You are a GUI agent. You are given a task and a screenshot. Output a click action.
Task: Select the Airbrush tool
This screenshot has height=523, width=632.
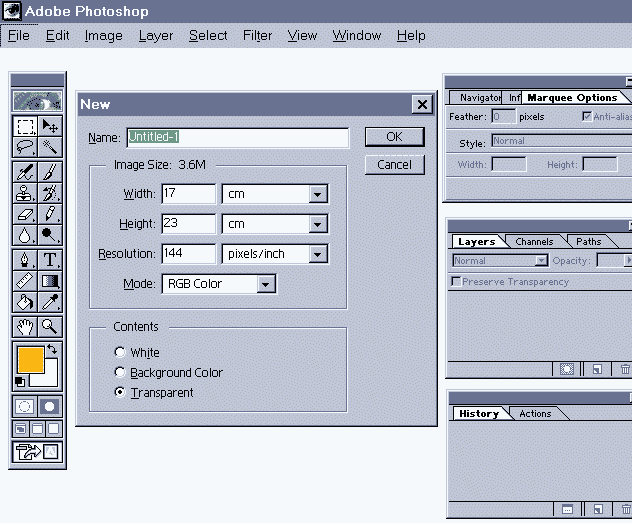point(25,172)
